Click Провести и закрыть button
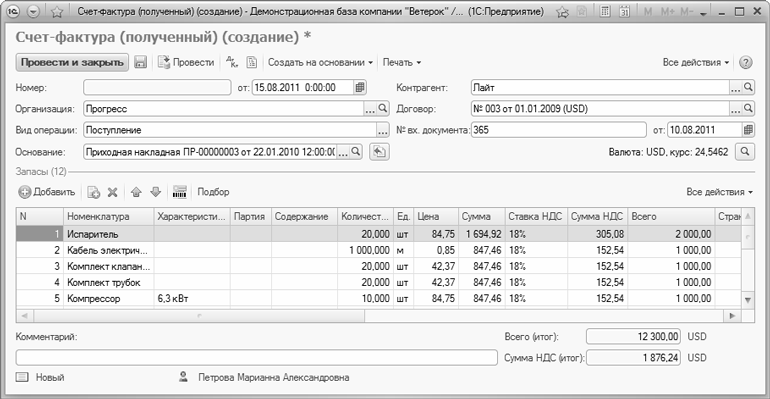This screenshot has width=770, height=399. [72, 62]
